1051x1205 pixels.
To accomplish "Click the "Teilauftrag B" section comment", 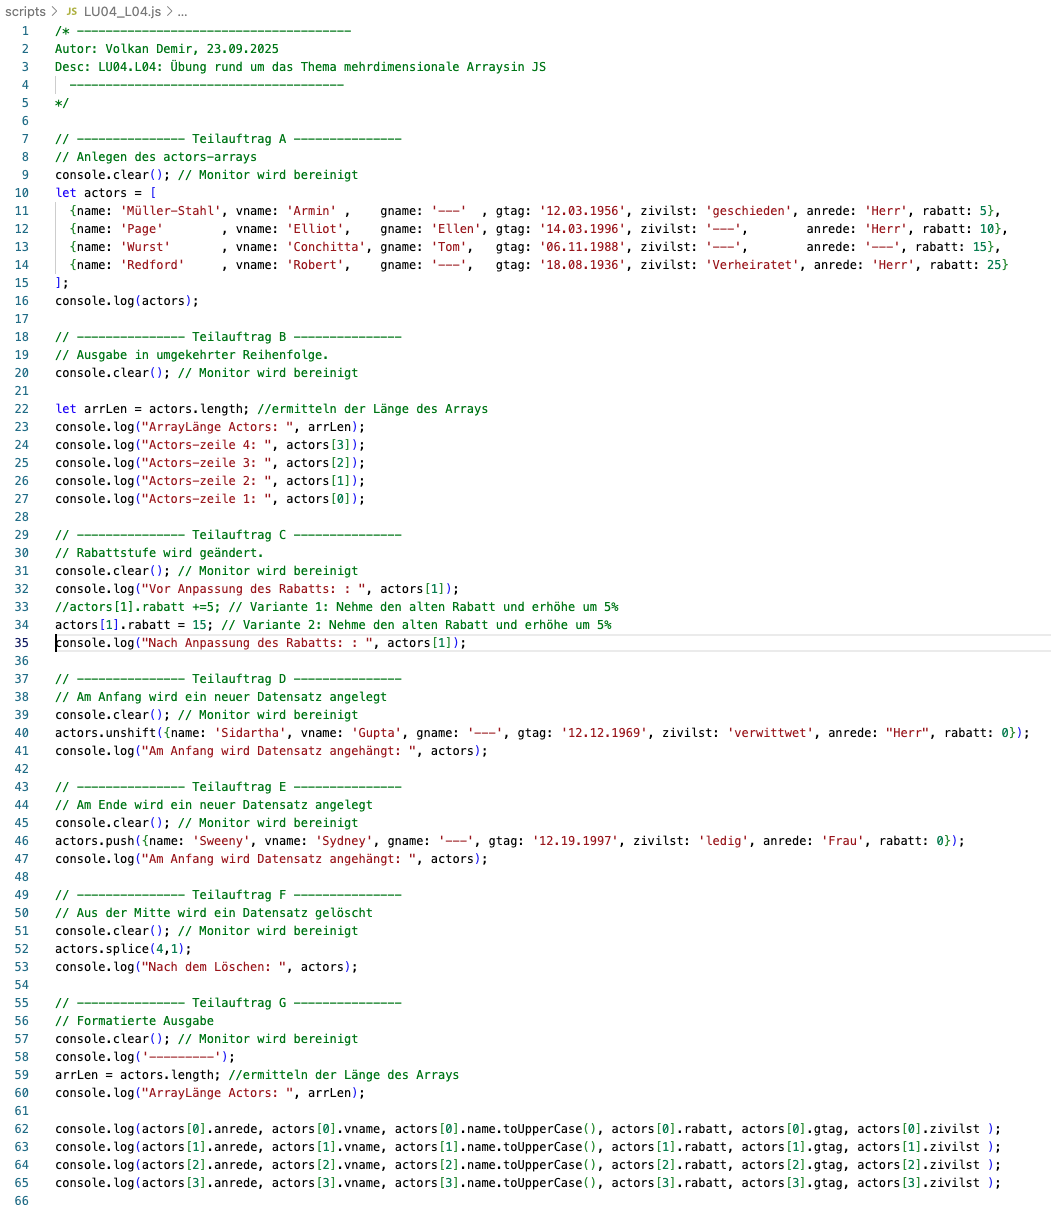I will point(228,337).
